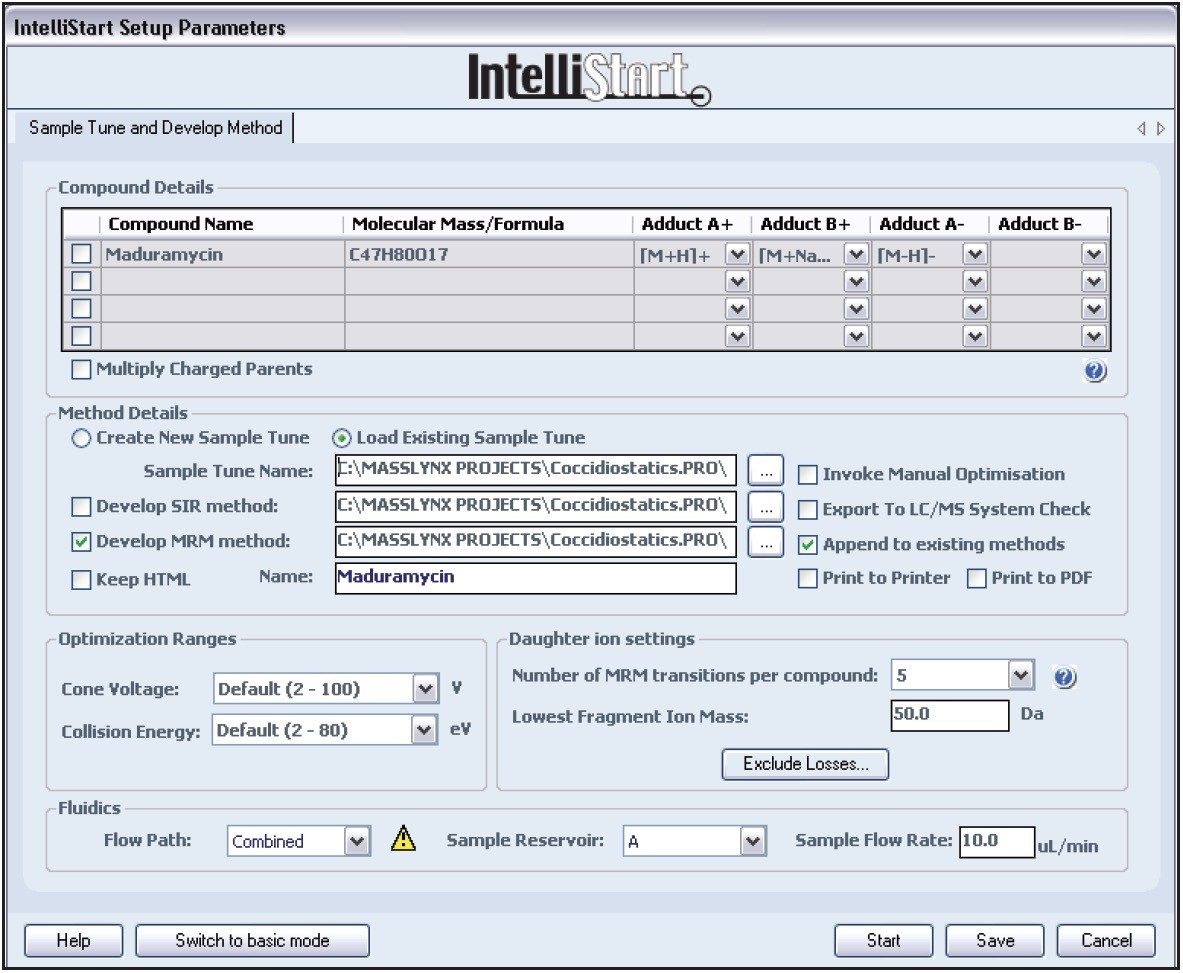Click the C47H80O17 formula cell
The height and width of the screenshot is (973, 1183).
coord(489,254)
